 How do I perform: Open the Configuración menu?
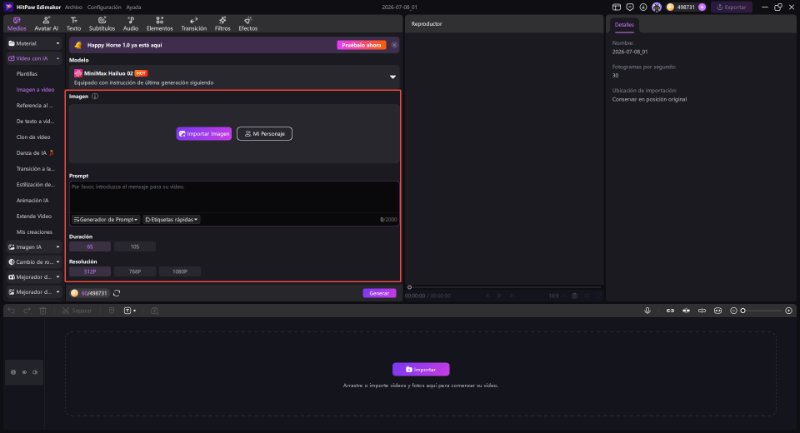point(104,7)
